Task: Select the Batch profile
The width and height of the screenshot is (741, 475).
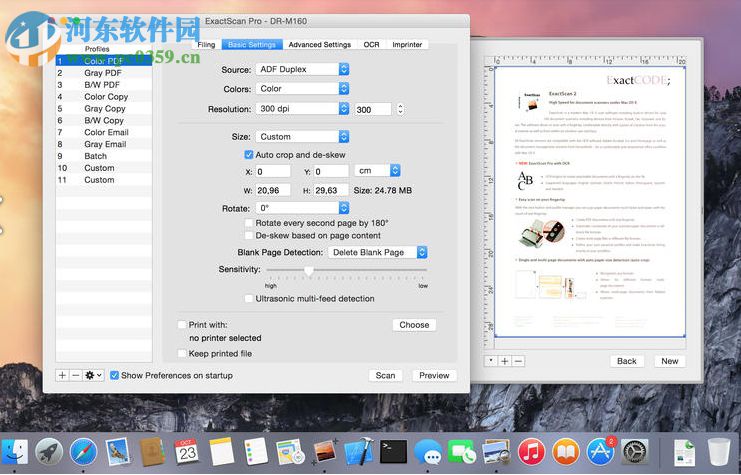Action: tap(104, 156)
